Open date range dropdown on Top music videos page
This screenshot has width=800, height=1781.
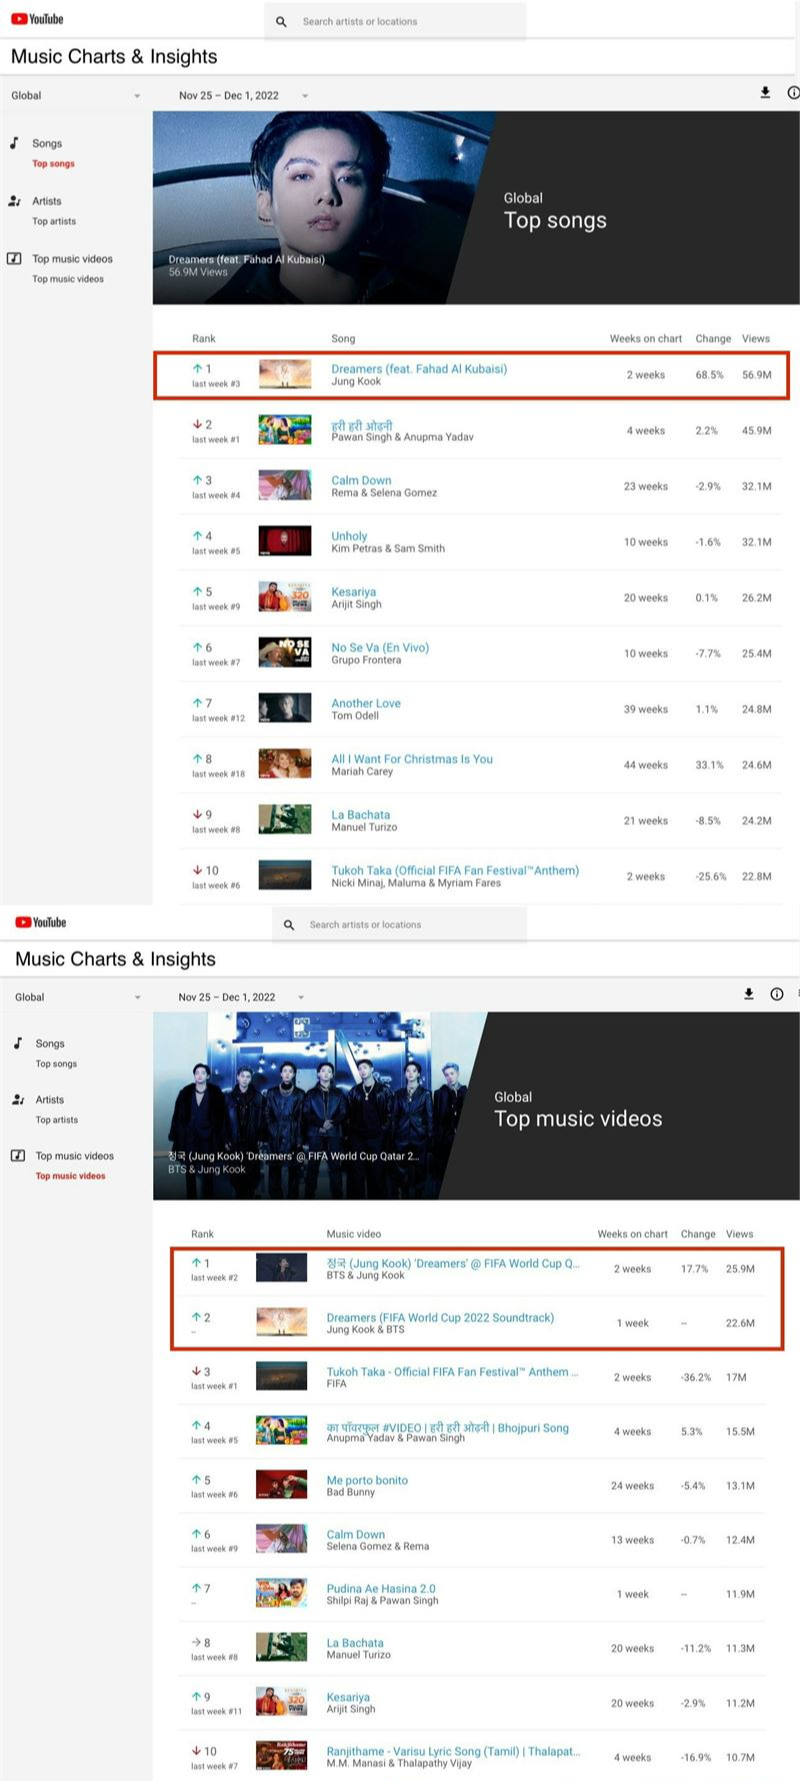[x=243, y=997]
